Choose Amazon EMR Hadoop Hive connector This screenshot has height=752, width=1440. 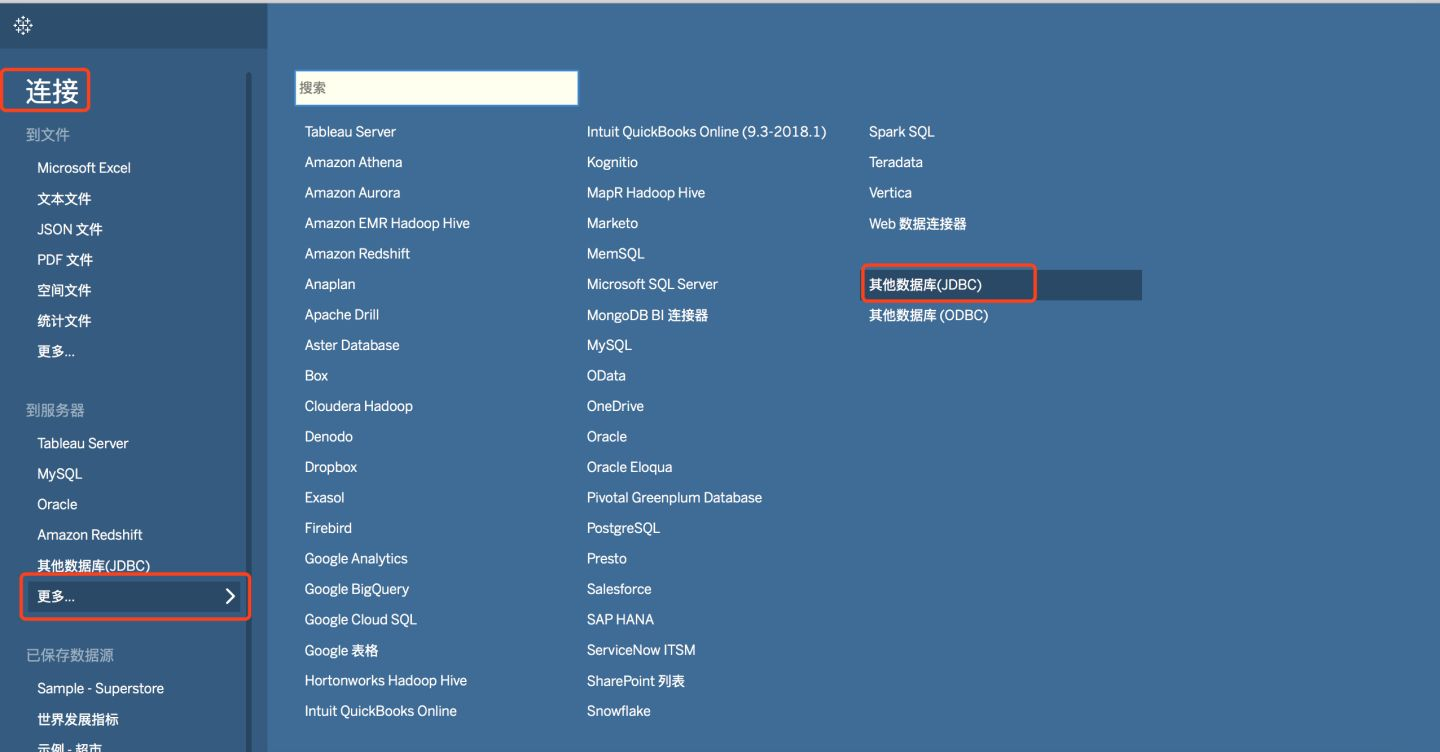pos(387,223)
